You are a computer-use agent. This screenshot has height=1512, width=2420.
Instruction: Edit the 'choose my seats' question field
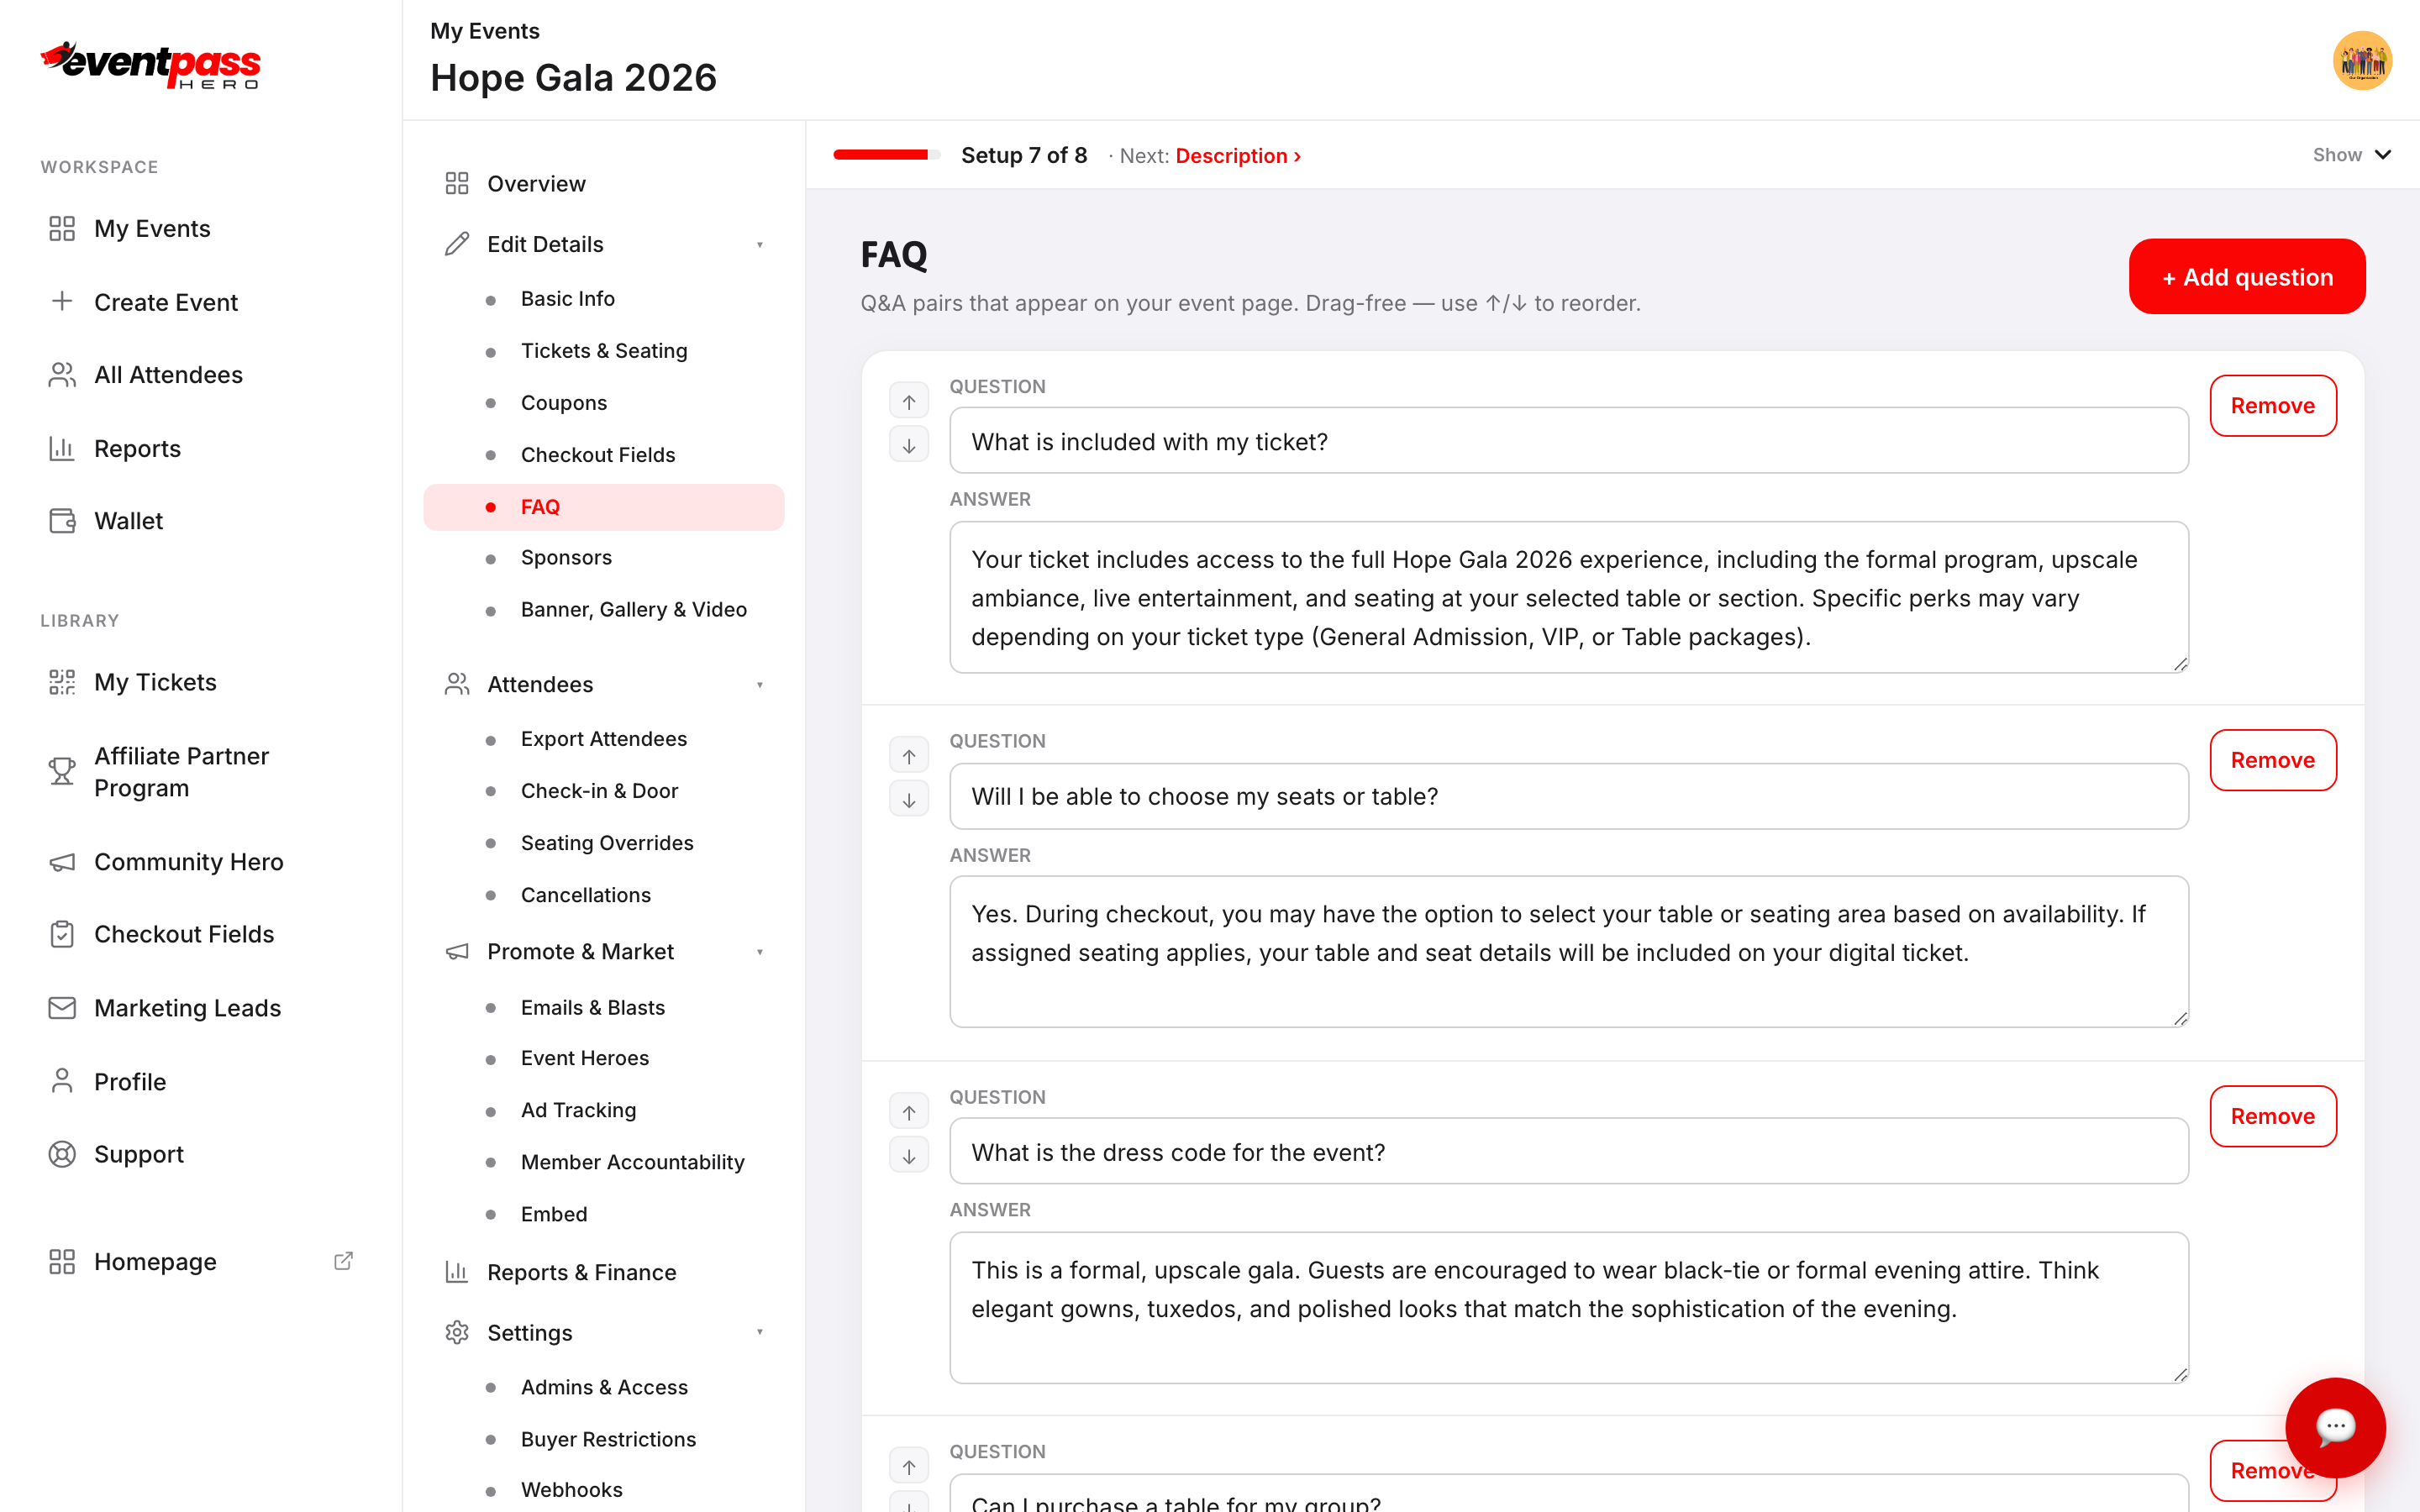(x=1568, y=796)
